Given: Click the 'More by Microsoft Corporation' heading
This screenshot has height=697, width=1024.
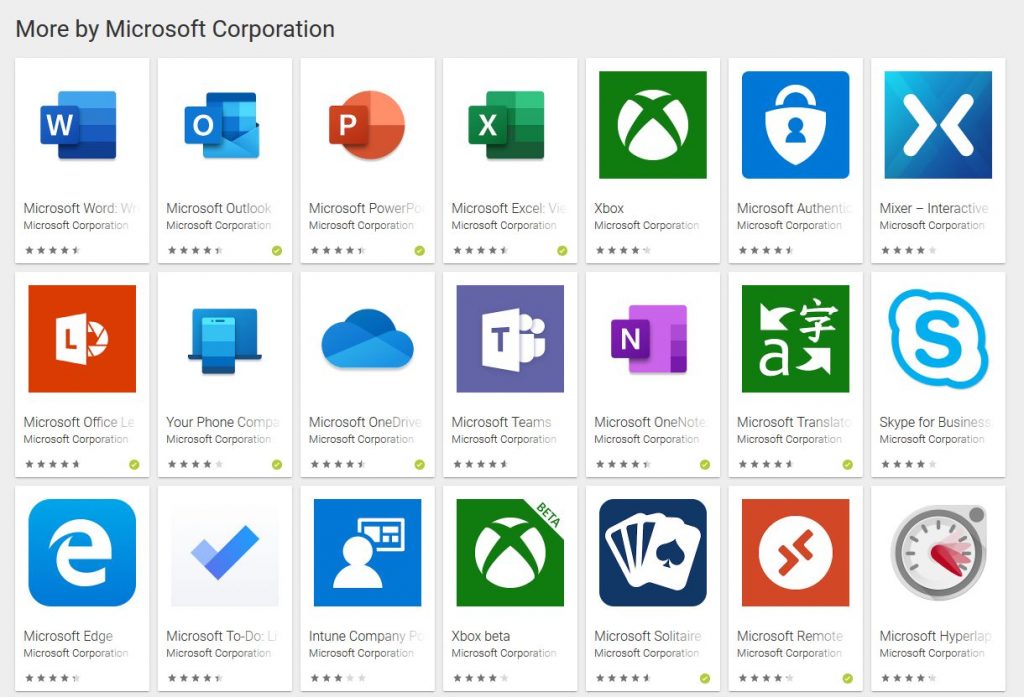Looking at the screenshot, I should 175,29.
